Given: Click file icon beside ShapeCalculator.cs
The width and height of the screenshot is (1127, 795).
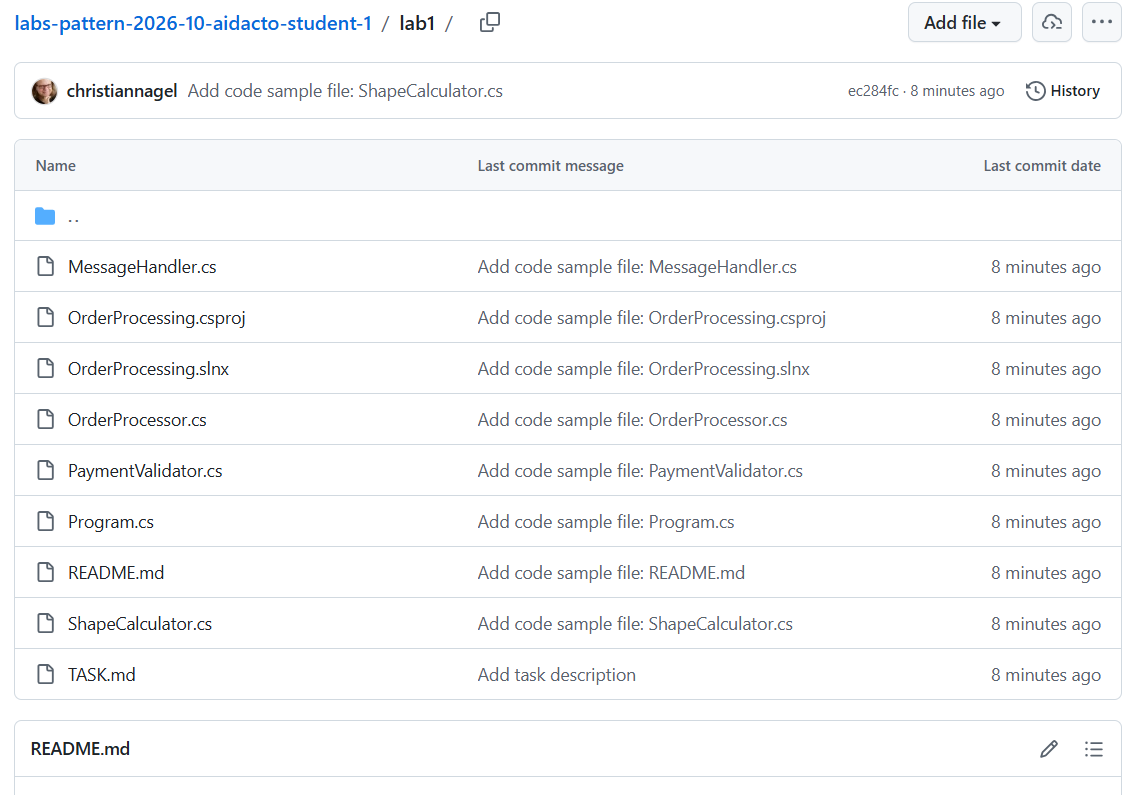Looking at the screenshot, I should click(45, 623).
